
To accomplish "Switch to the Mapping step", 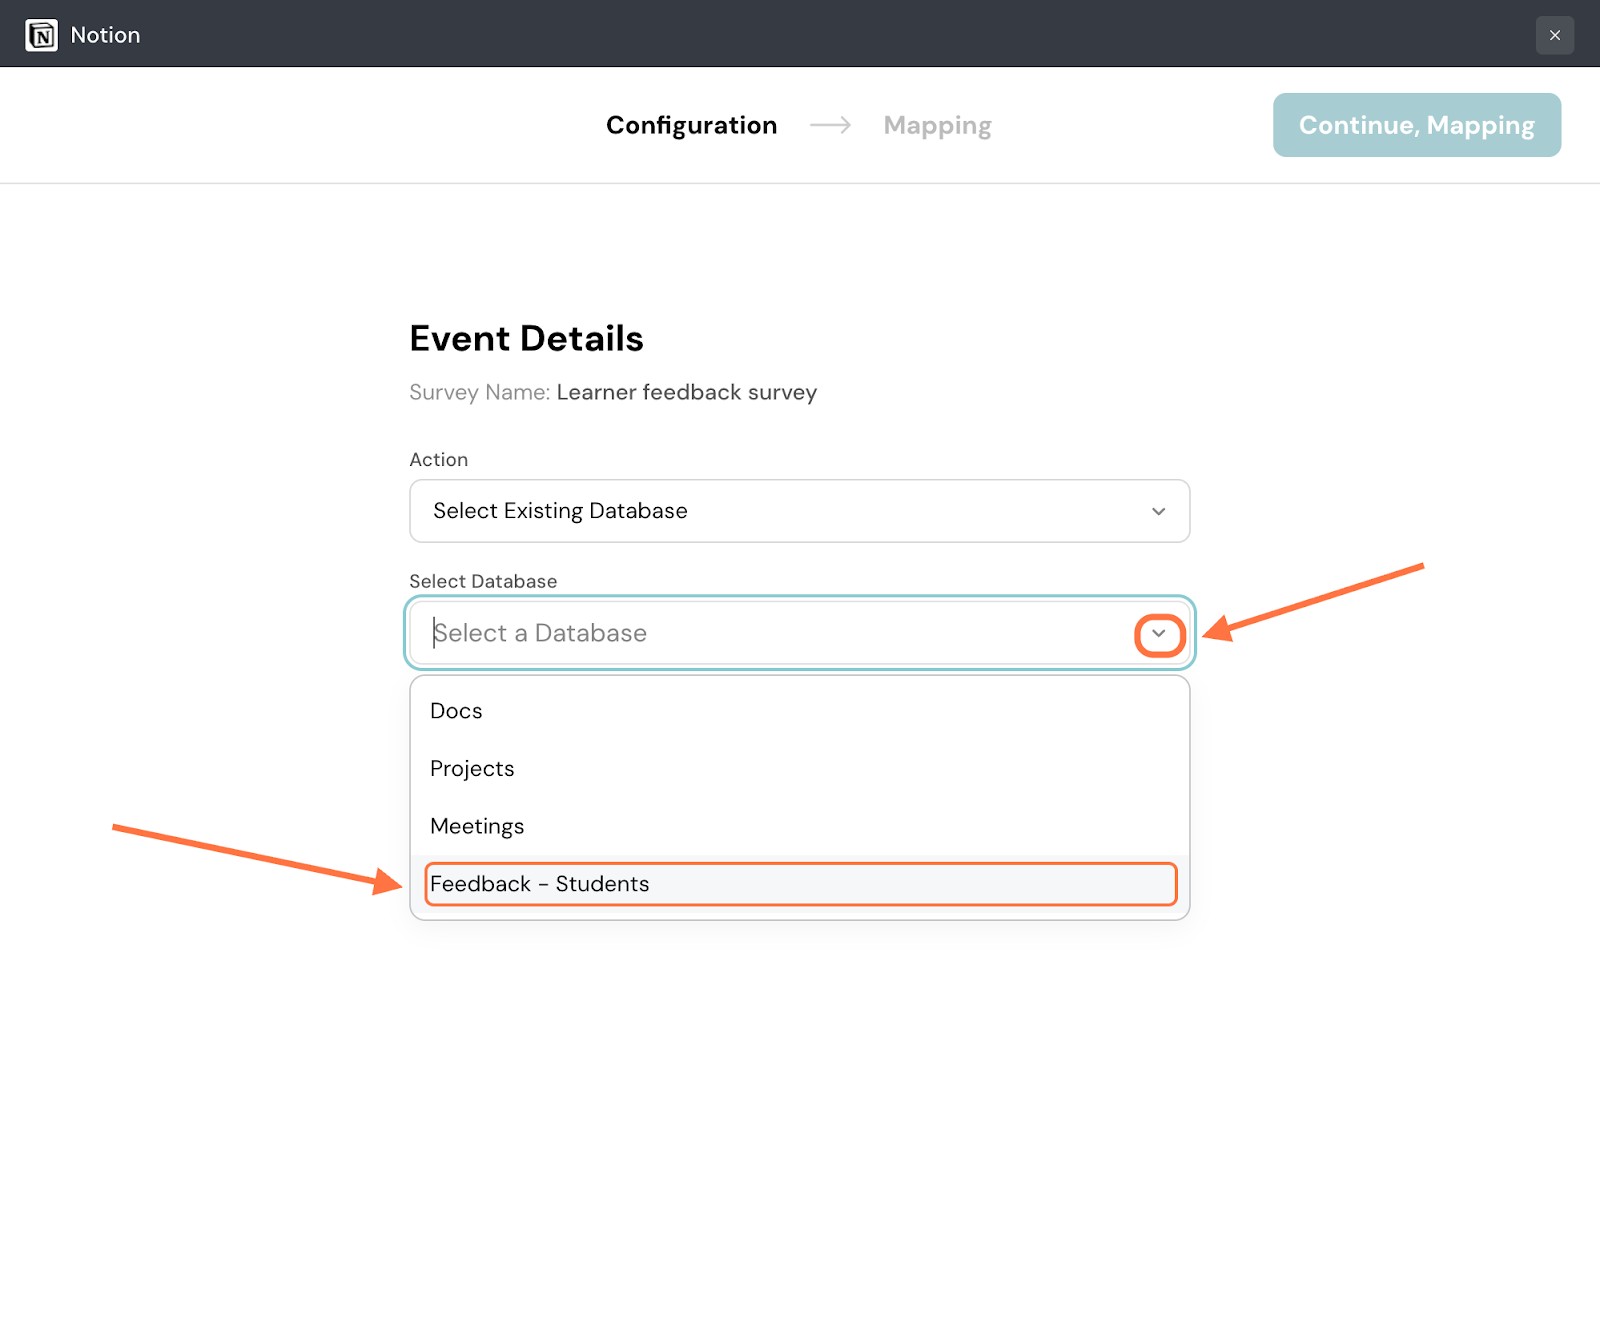I will [x=937, y=125].
